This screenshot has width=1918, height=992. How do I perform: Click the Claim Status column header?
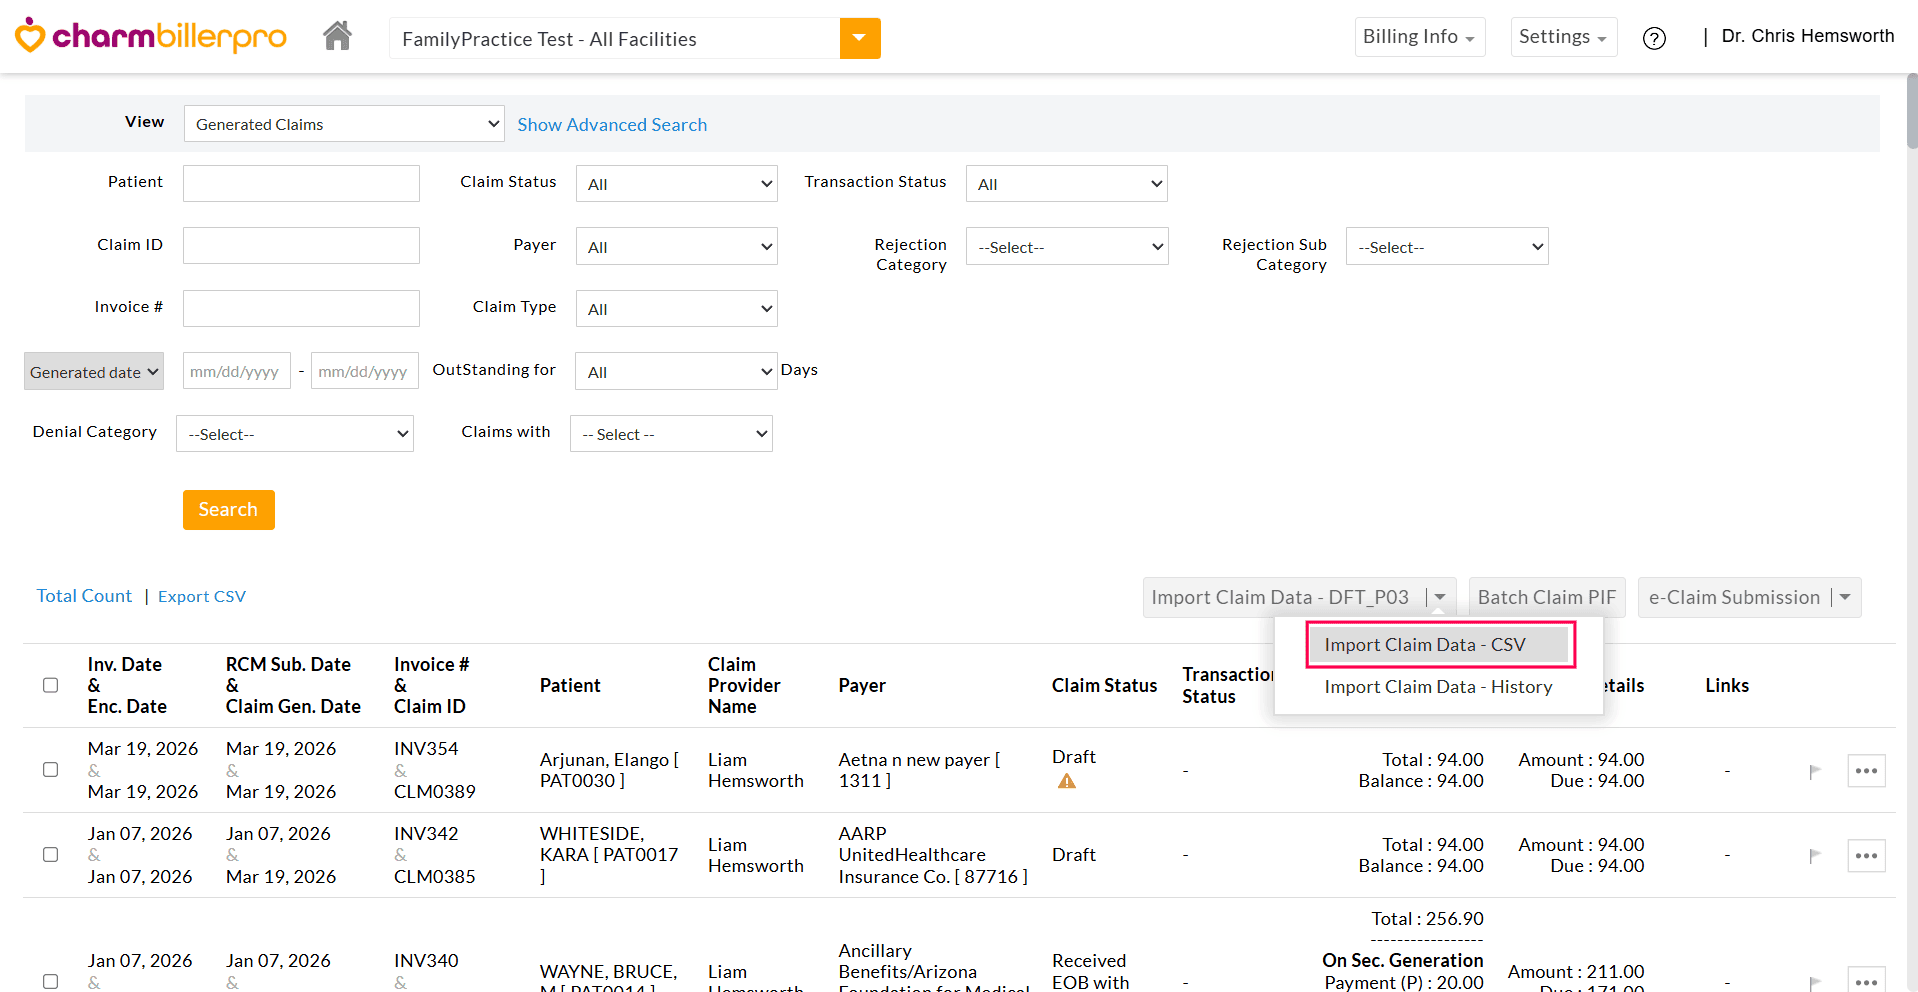1104,685
